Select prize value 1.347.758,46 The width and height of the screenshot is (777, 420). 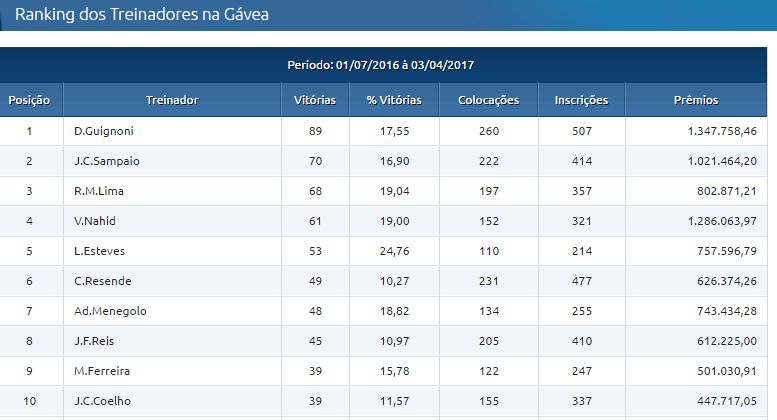[722, 131]
